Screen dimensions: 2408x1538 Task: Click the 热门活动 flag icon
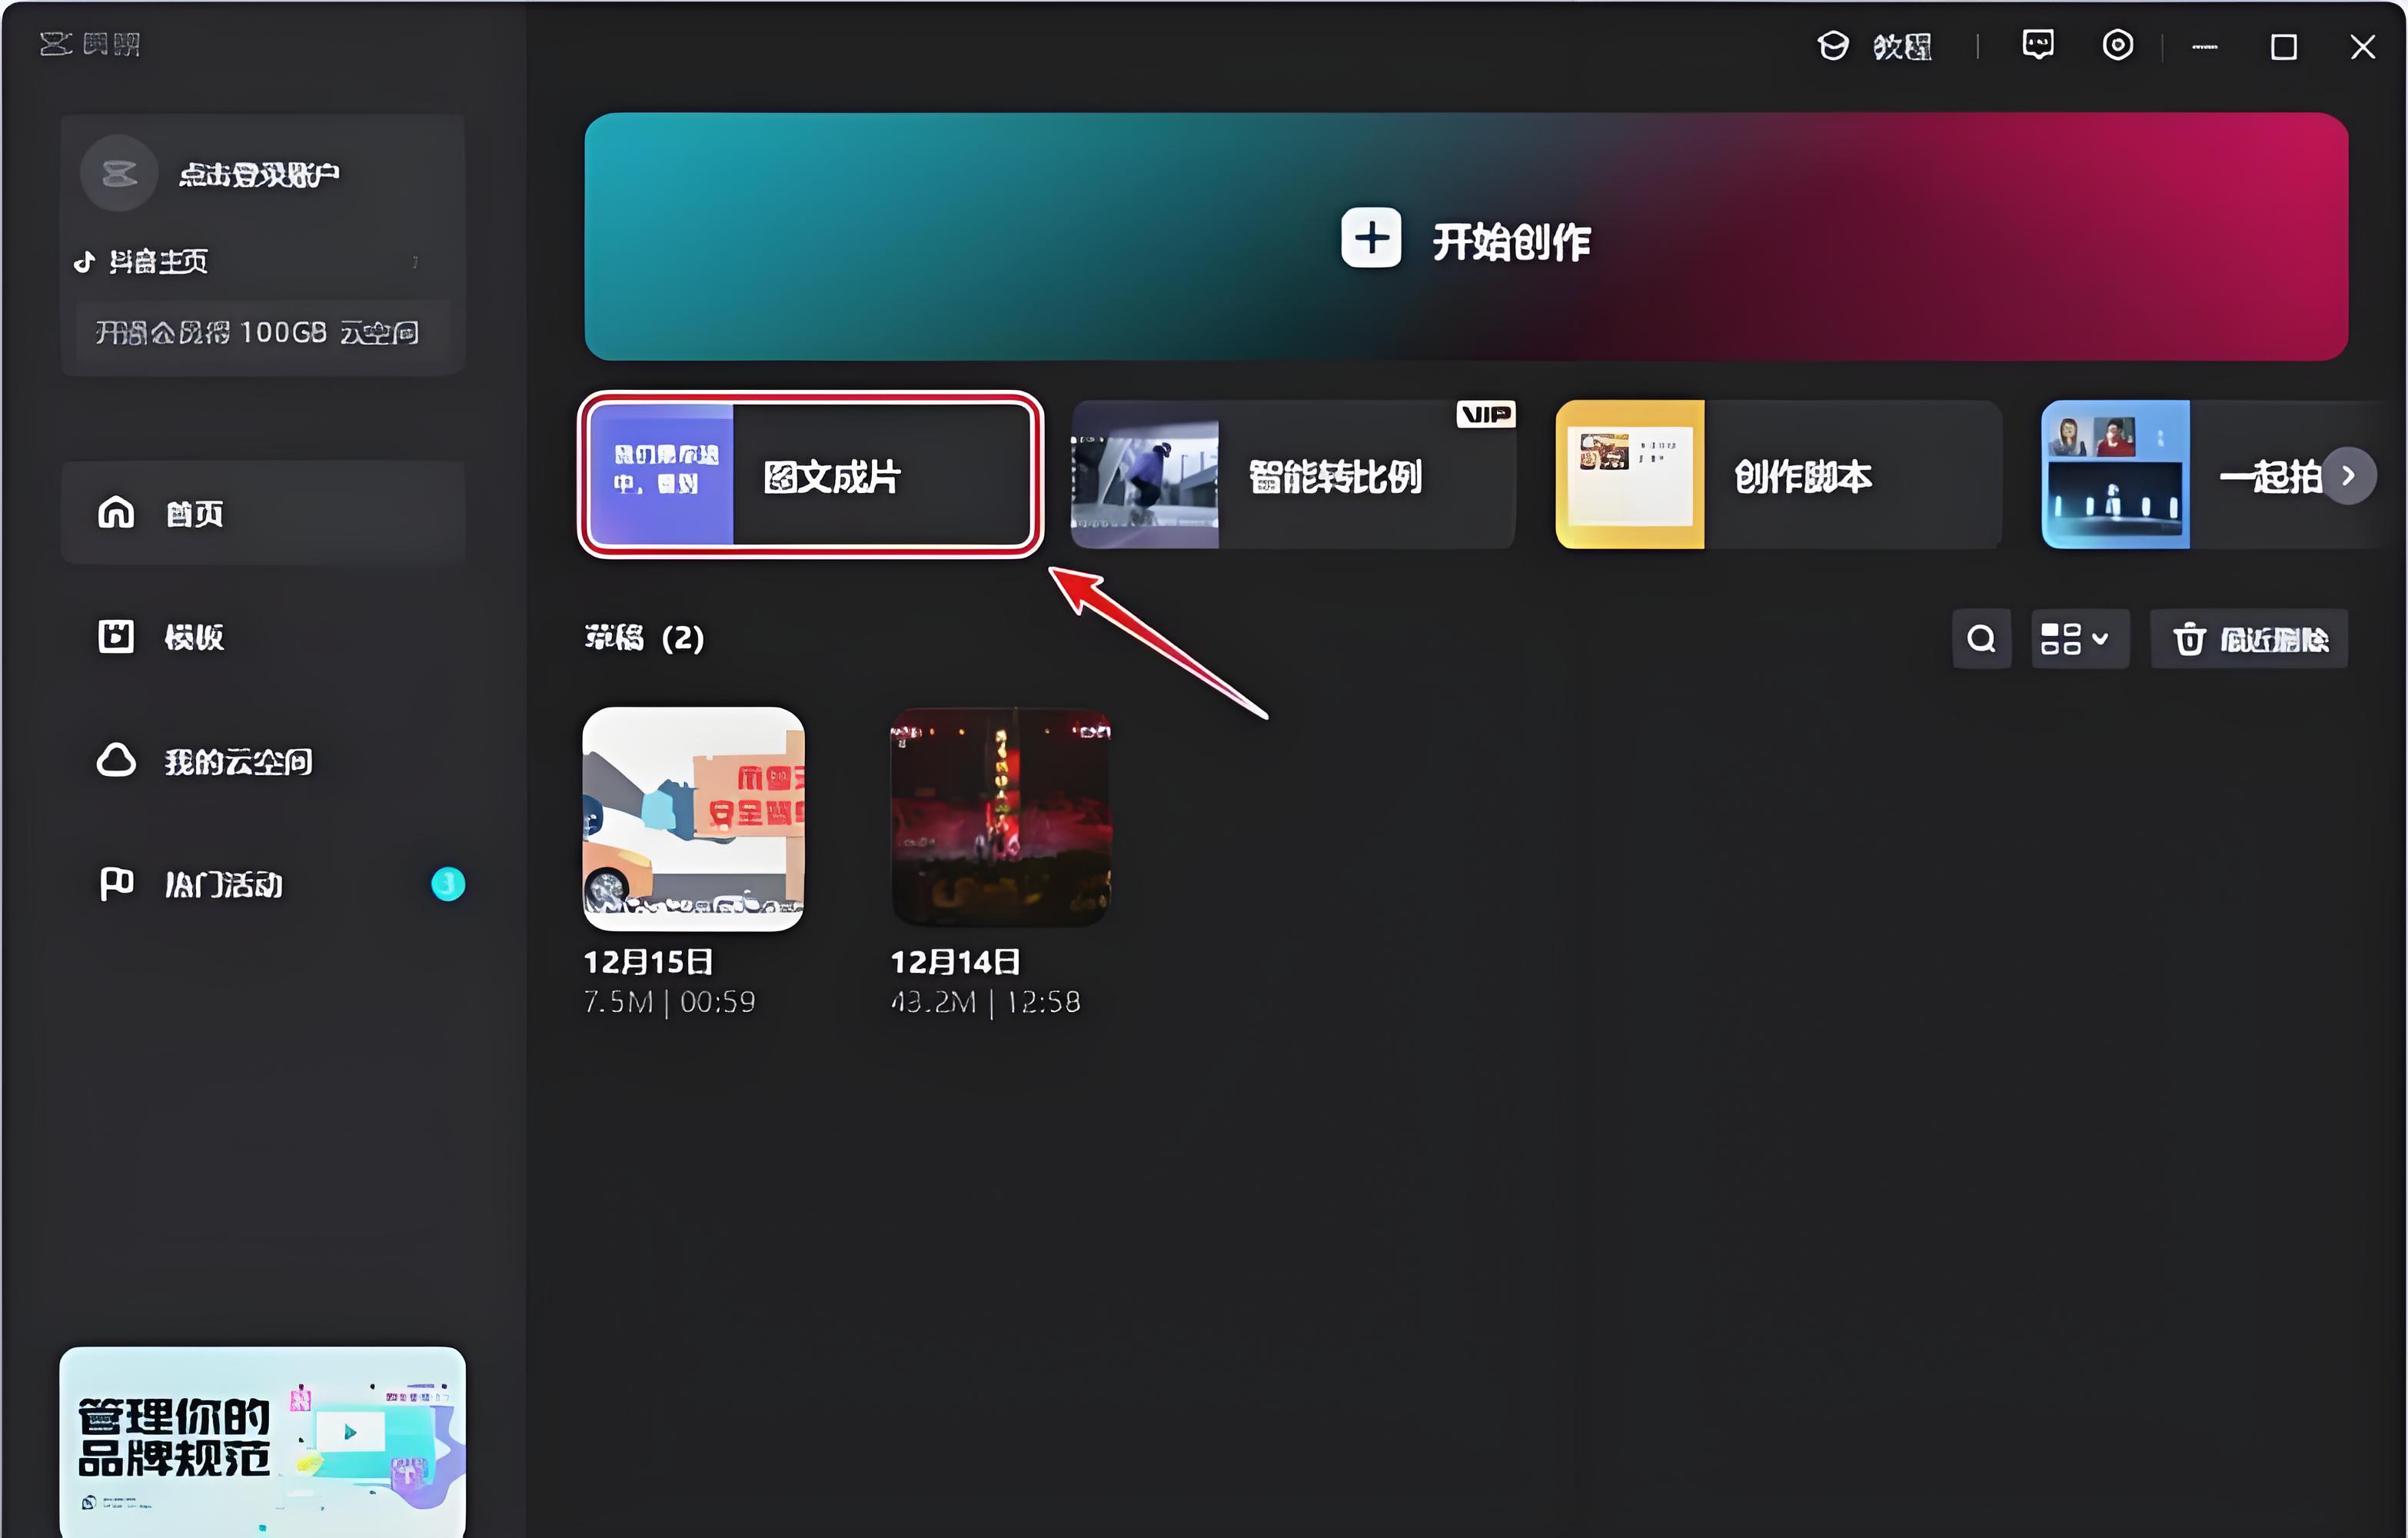116,884
